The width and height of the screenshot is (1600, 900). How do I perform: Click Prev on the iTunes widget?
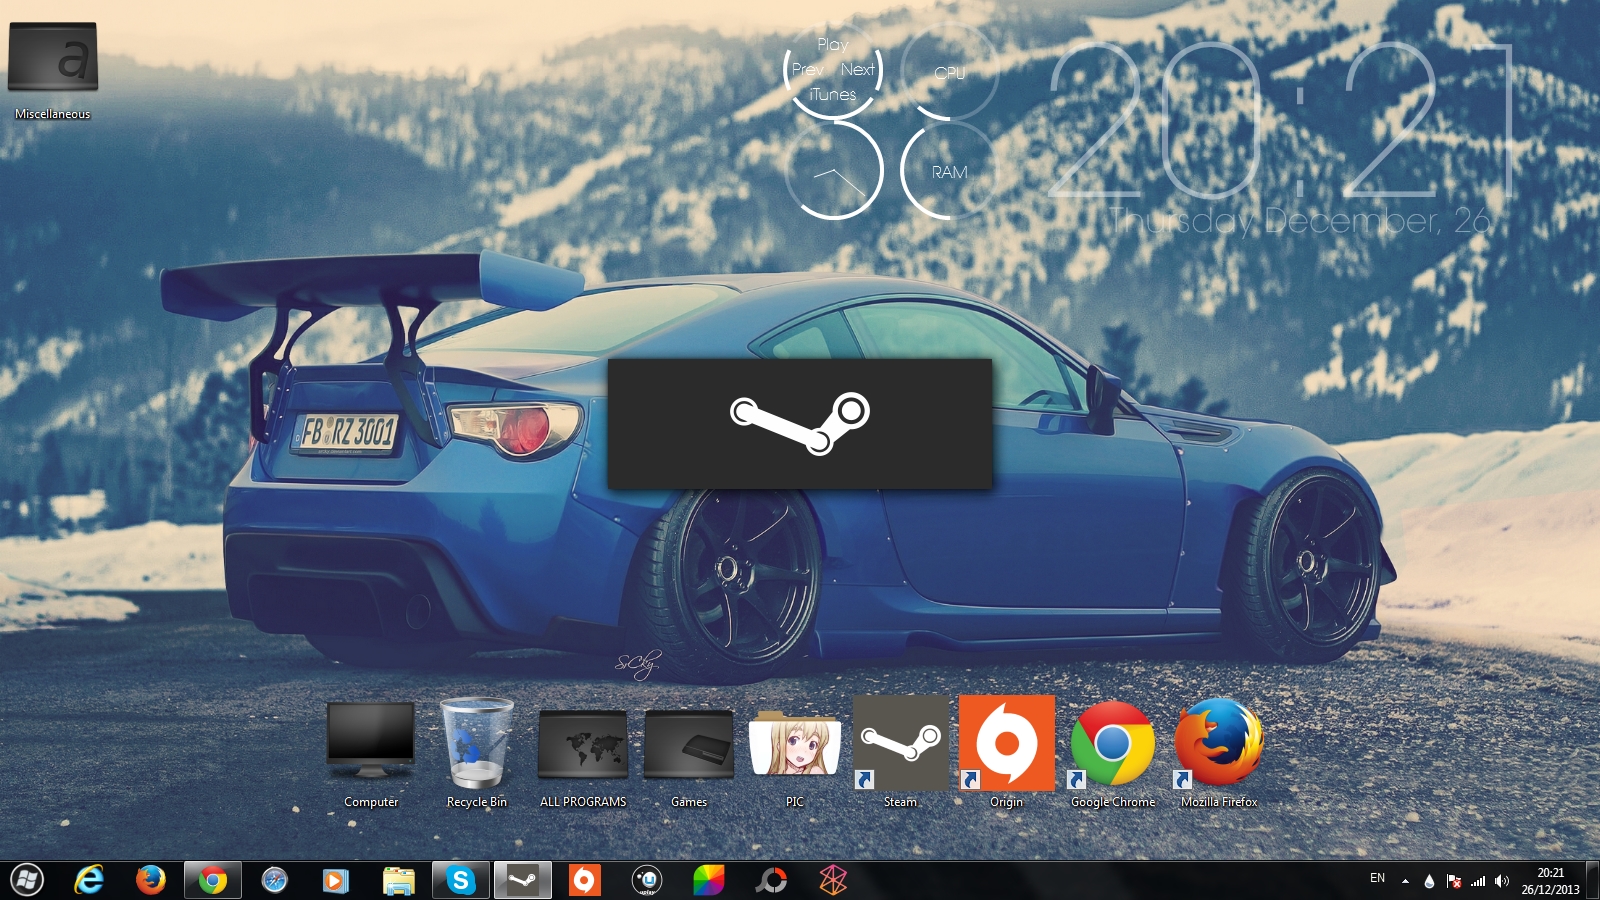point(808,69)
